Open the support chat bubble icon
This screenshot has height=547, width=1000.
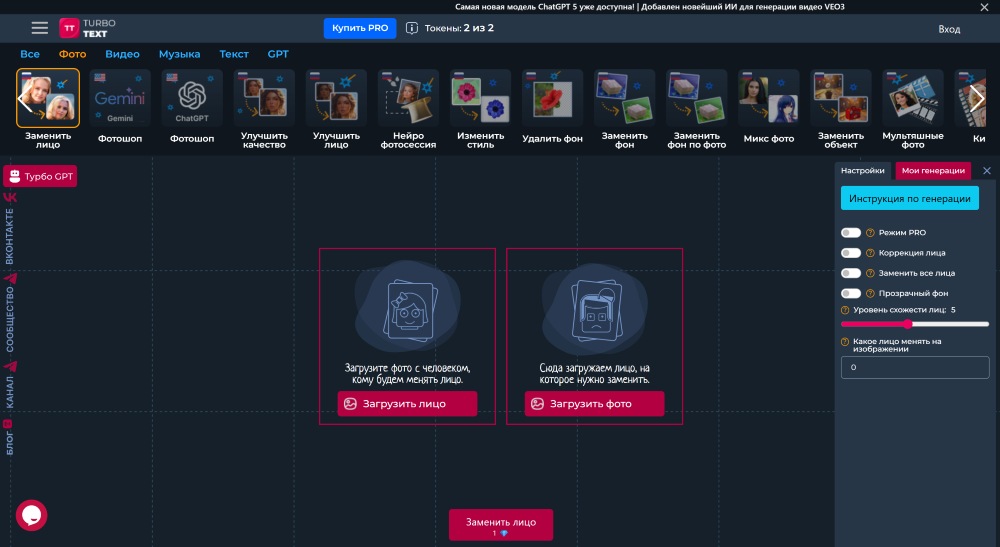[31, 515]
